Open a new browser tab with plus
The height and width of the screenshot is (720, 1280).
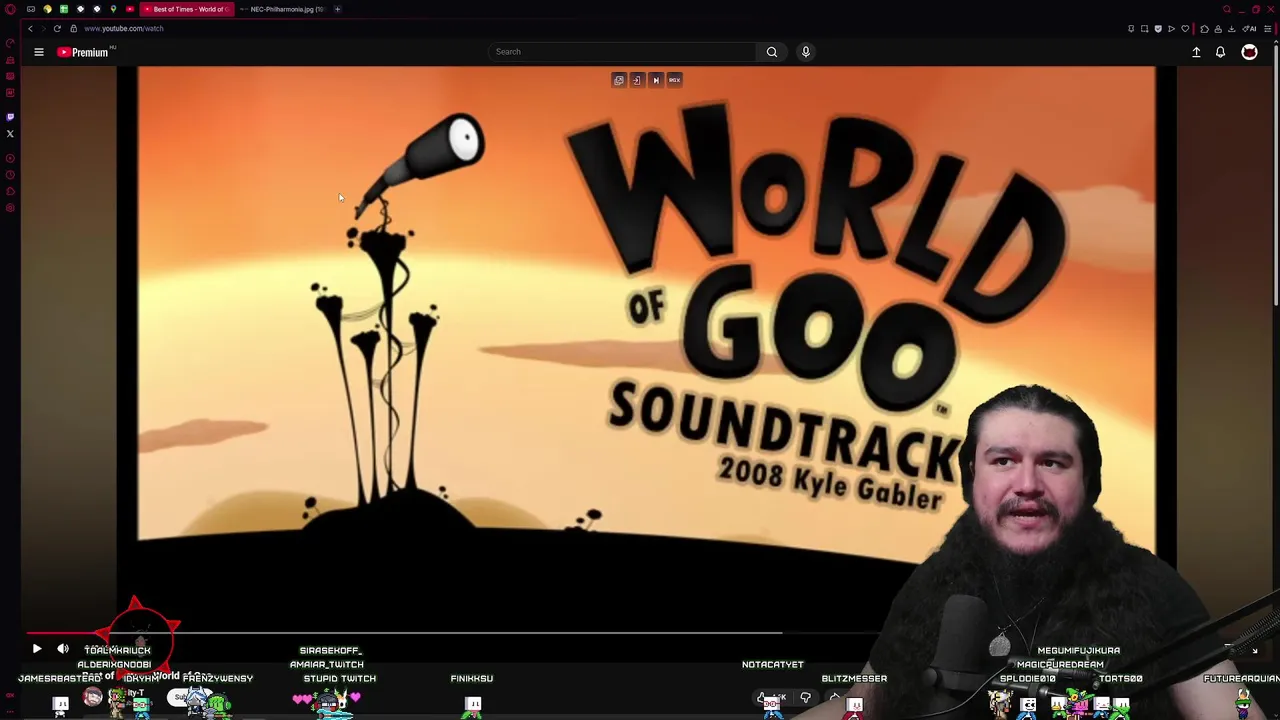[337, 9]
